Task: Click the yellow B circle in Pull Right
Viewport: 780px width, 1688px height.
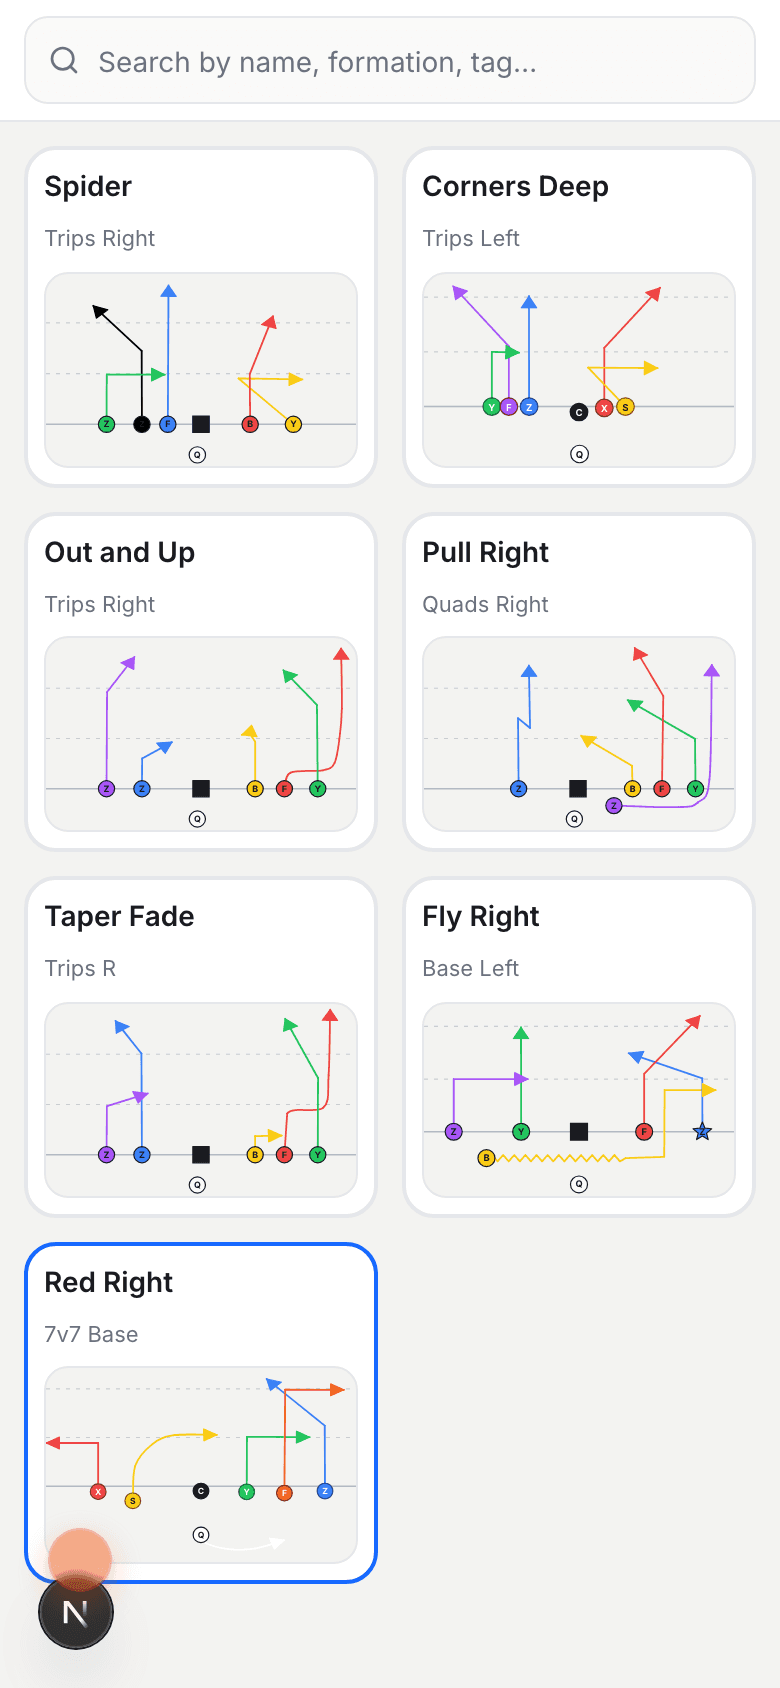Action: (631, 788)
